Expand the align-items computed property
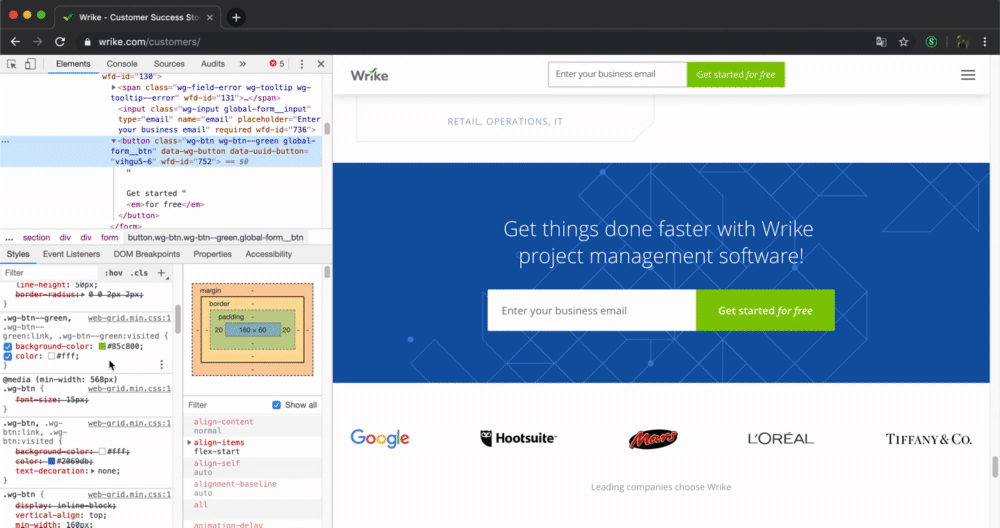Viewport: 1000px width, 528px height. 189,443
